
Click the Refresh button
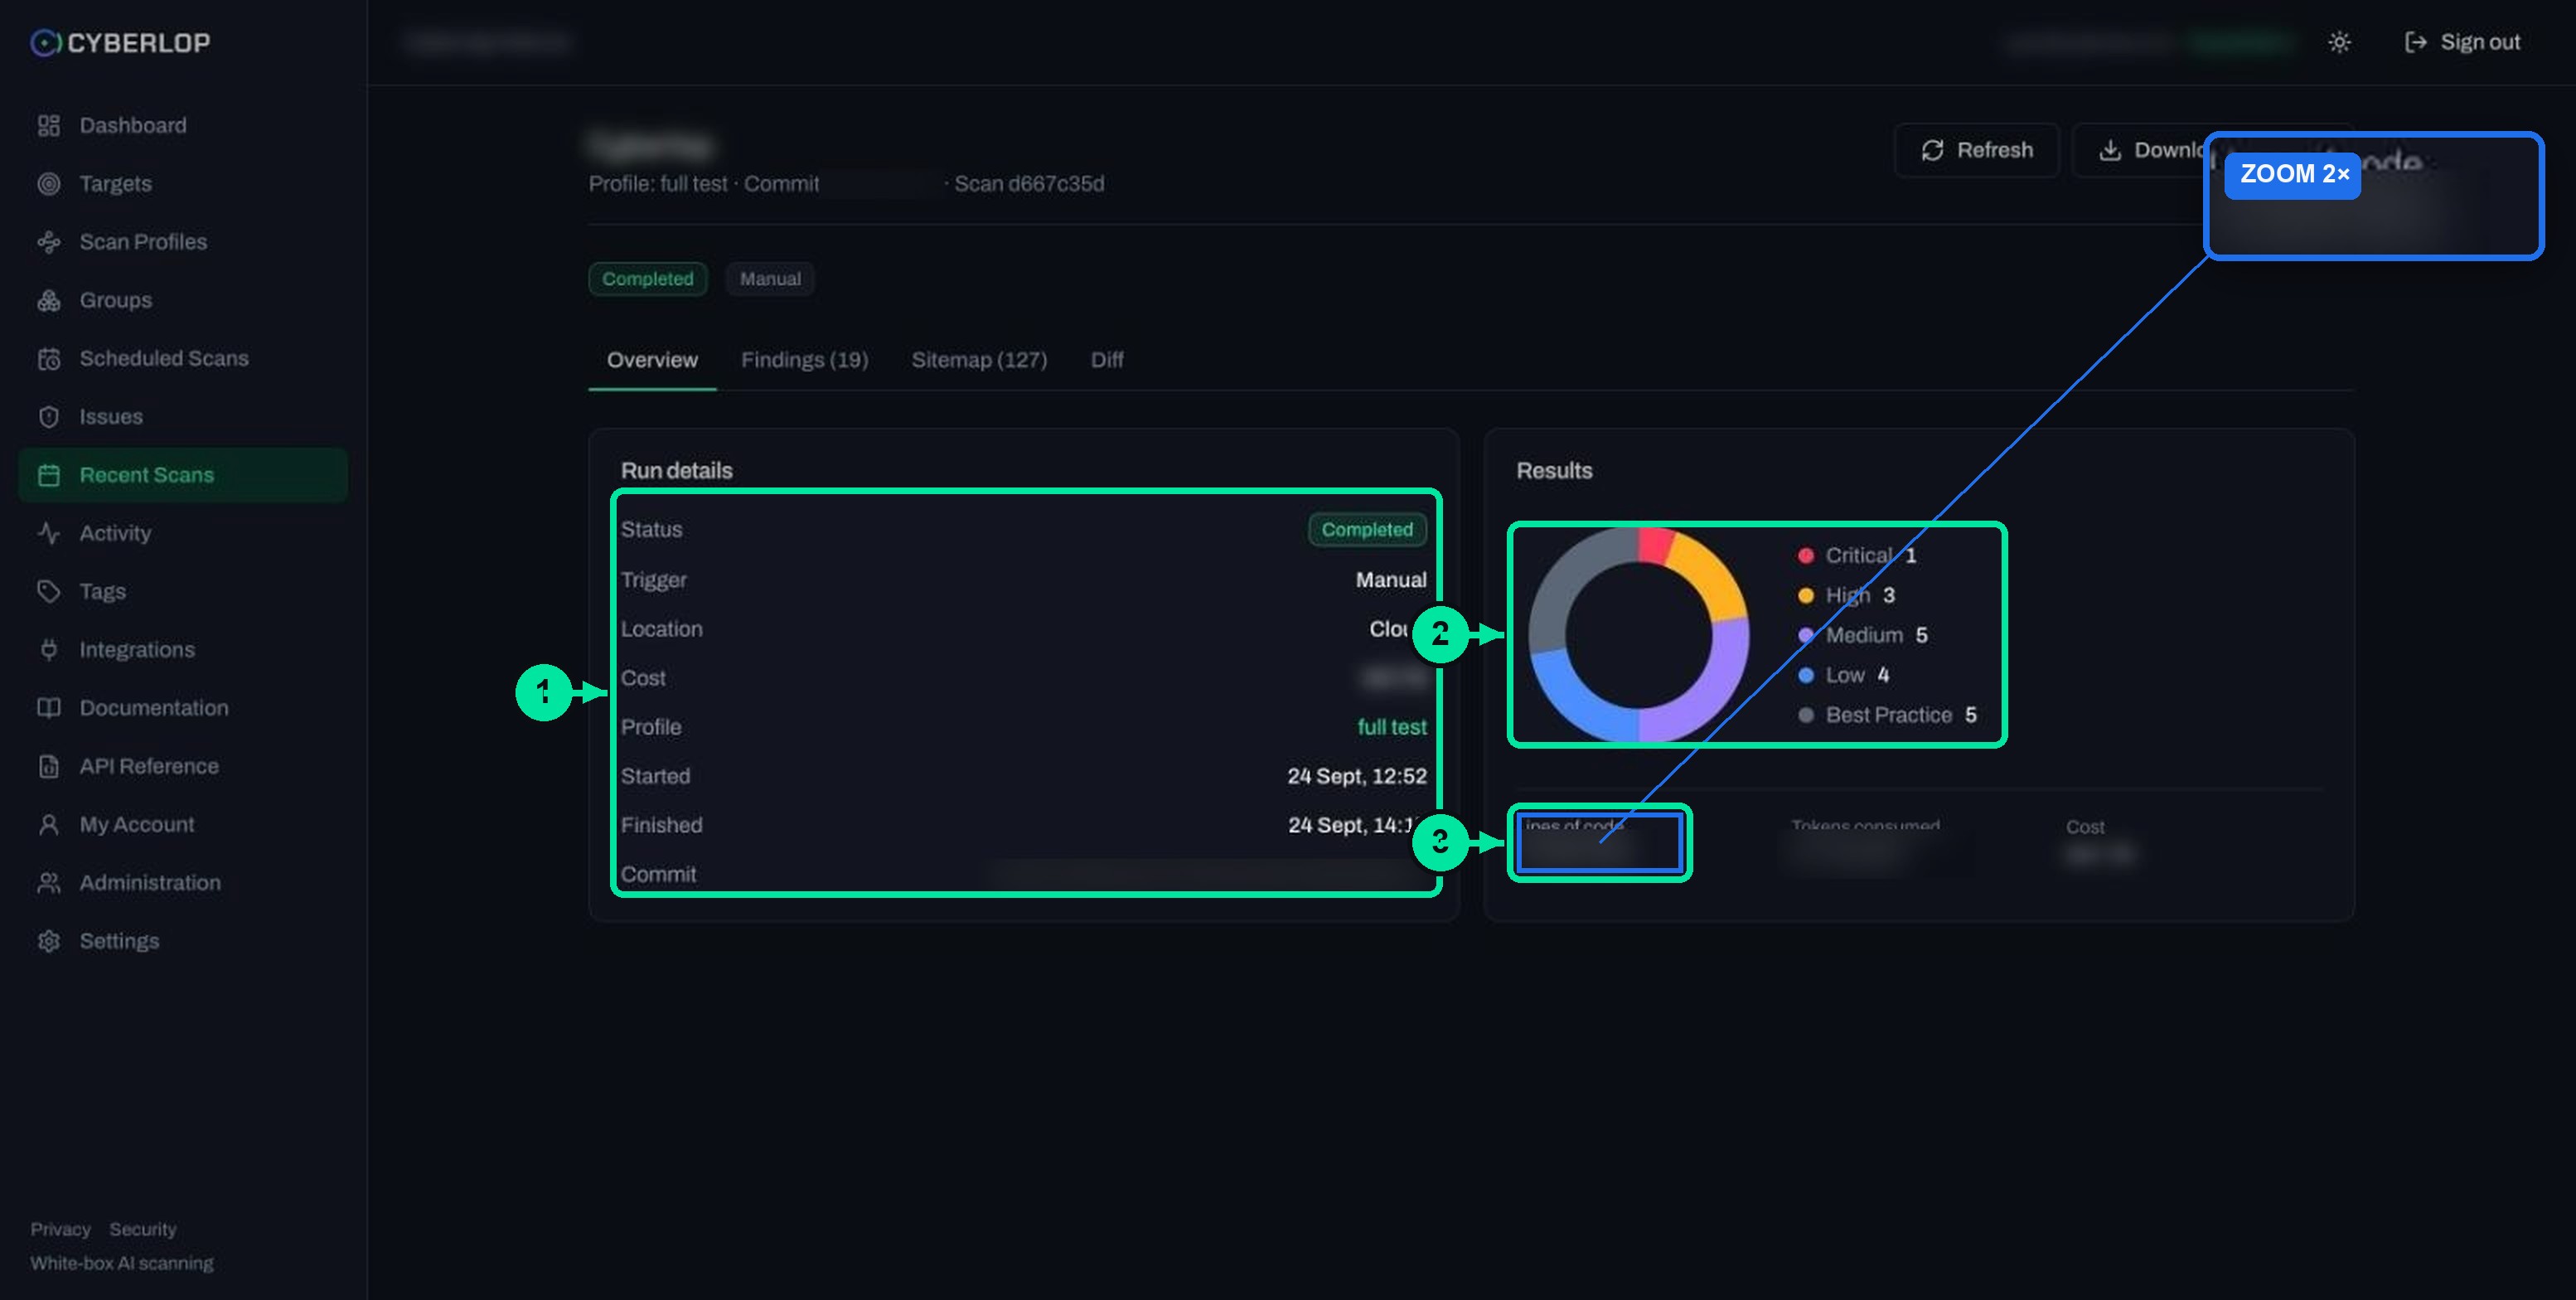click(1976, 150)
